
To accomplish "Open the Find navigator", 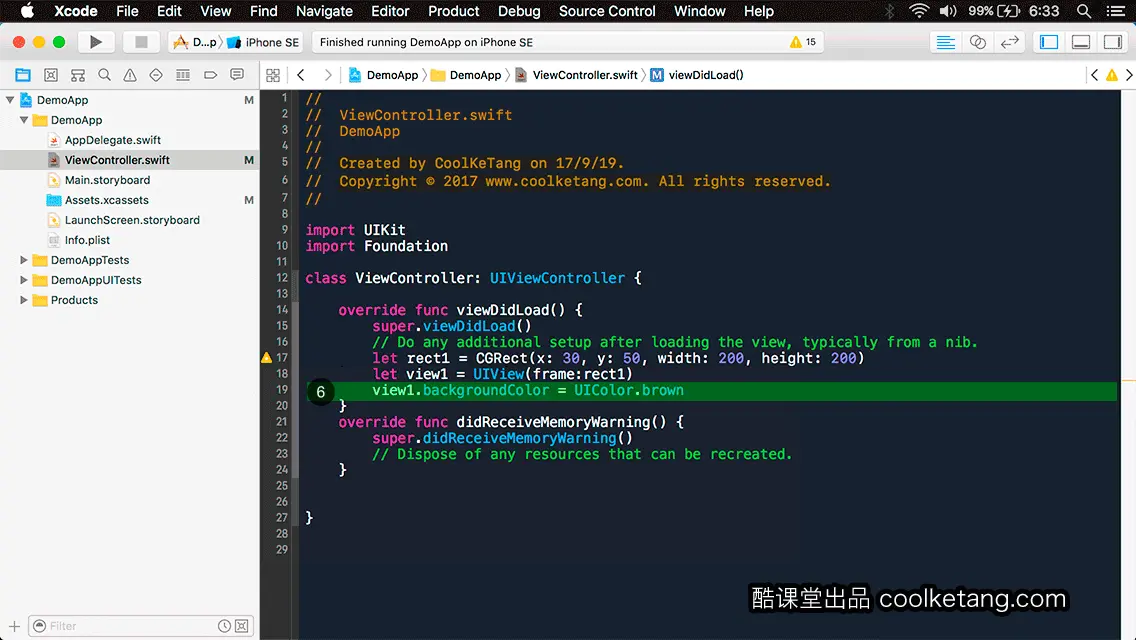I will pyautogui.click(x=104, y=75).
